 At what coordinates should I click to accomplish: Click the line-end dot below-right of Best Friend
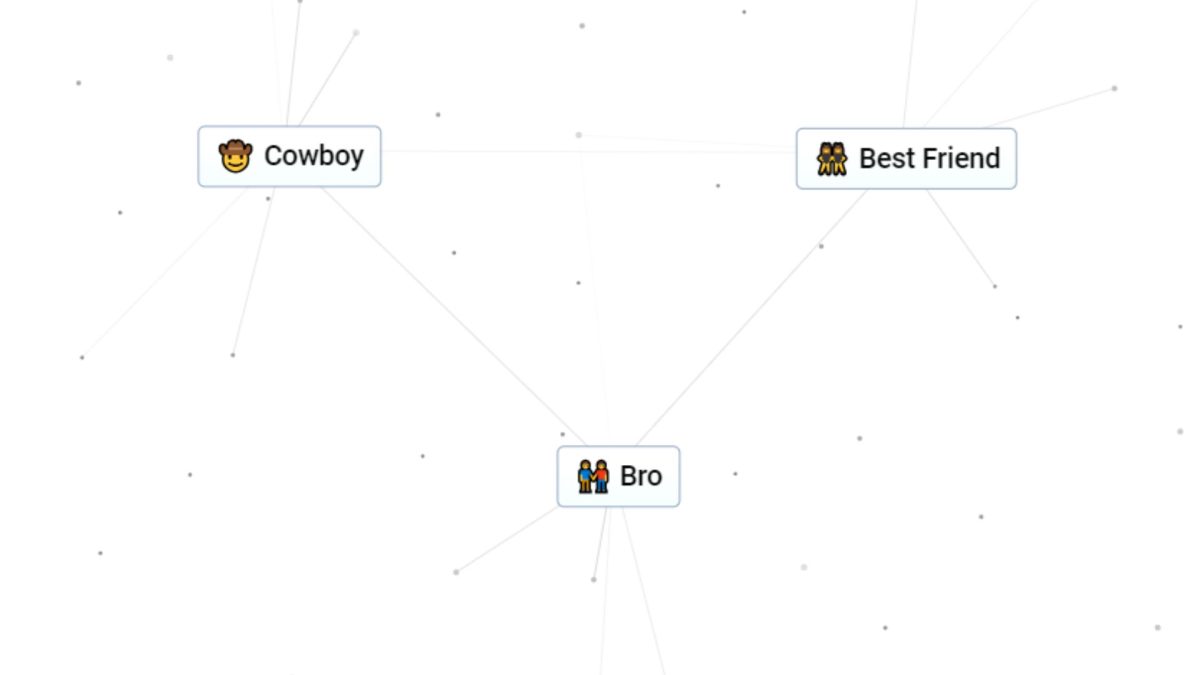[995, 287]
